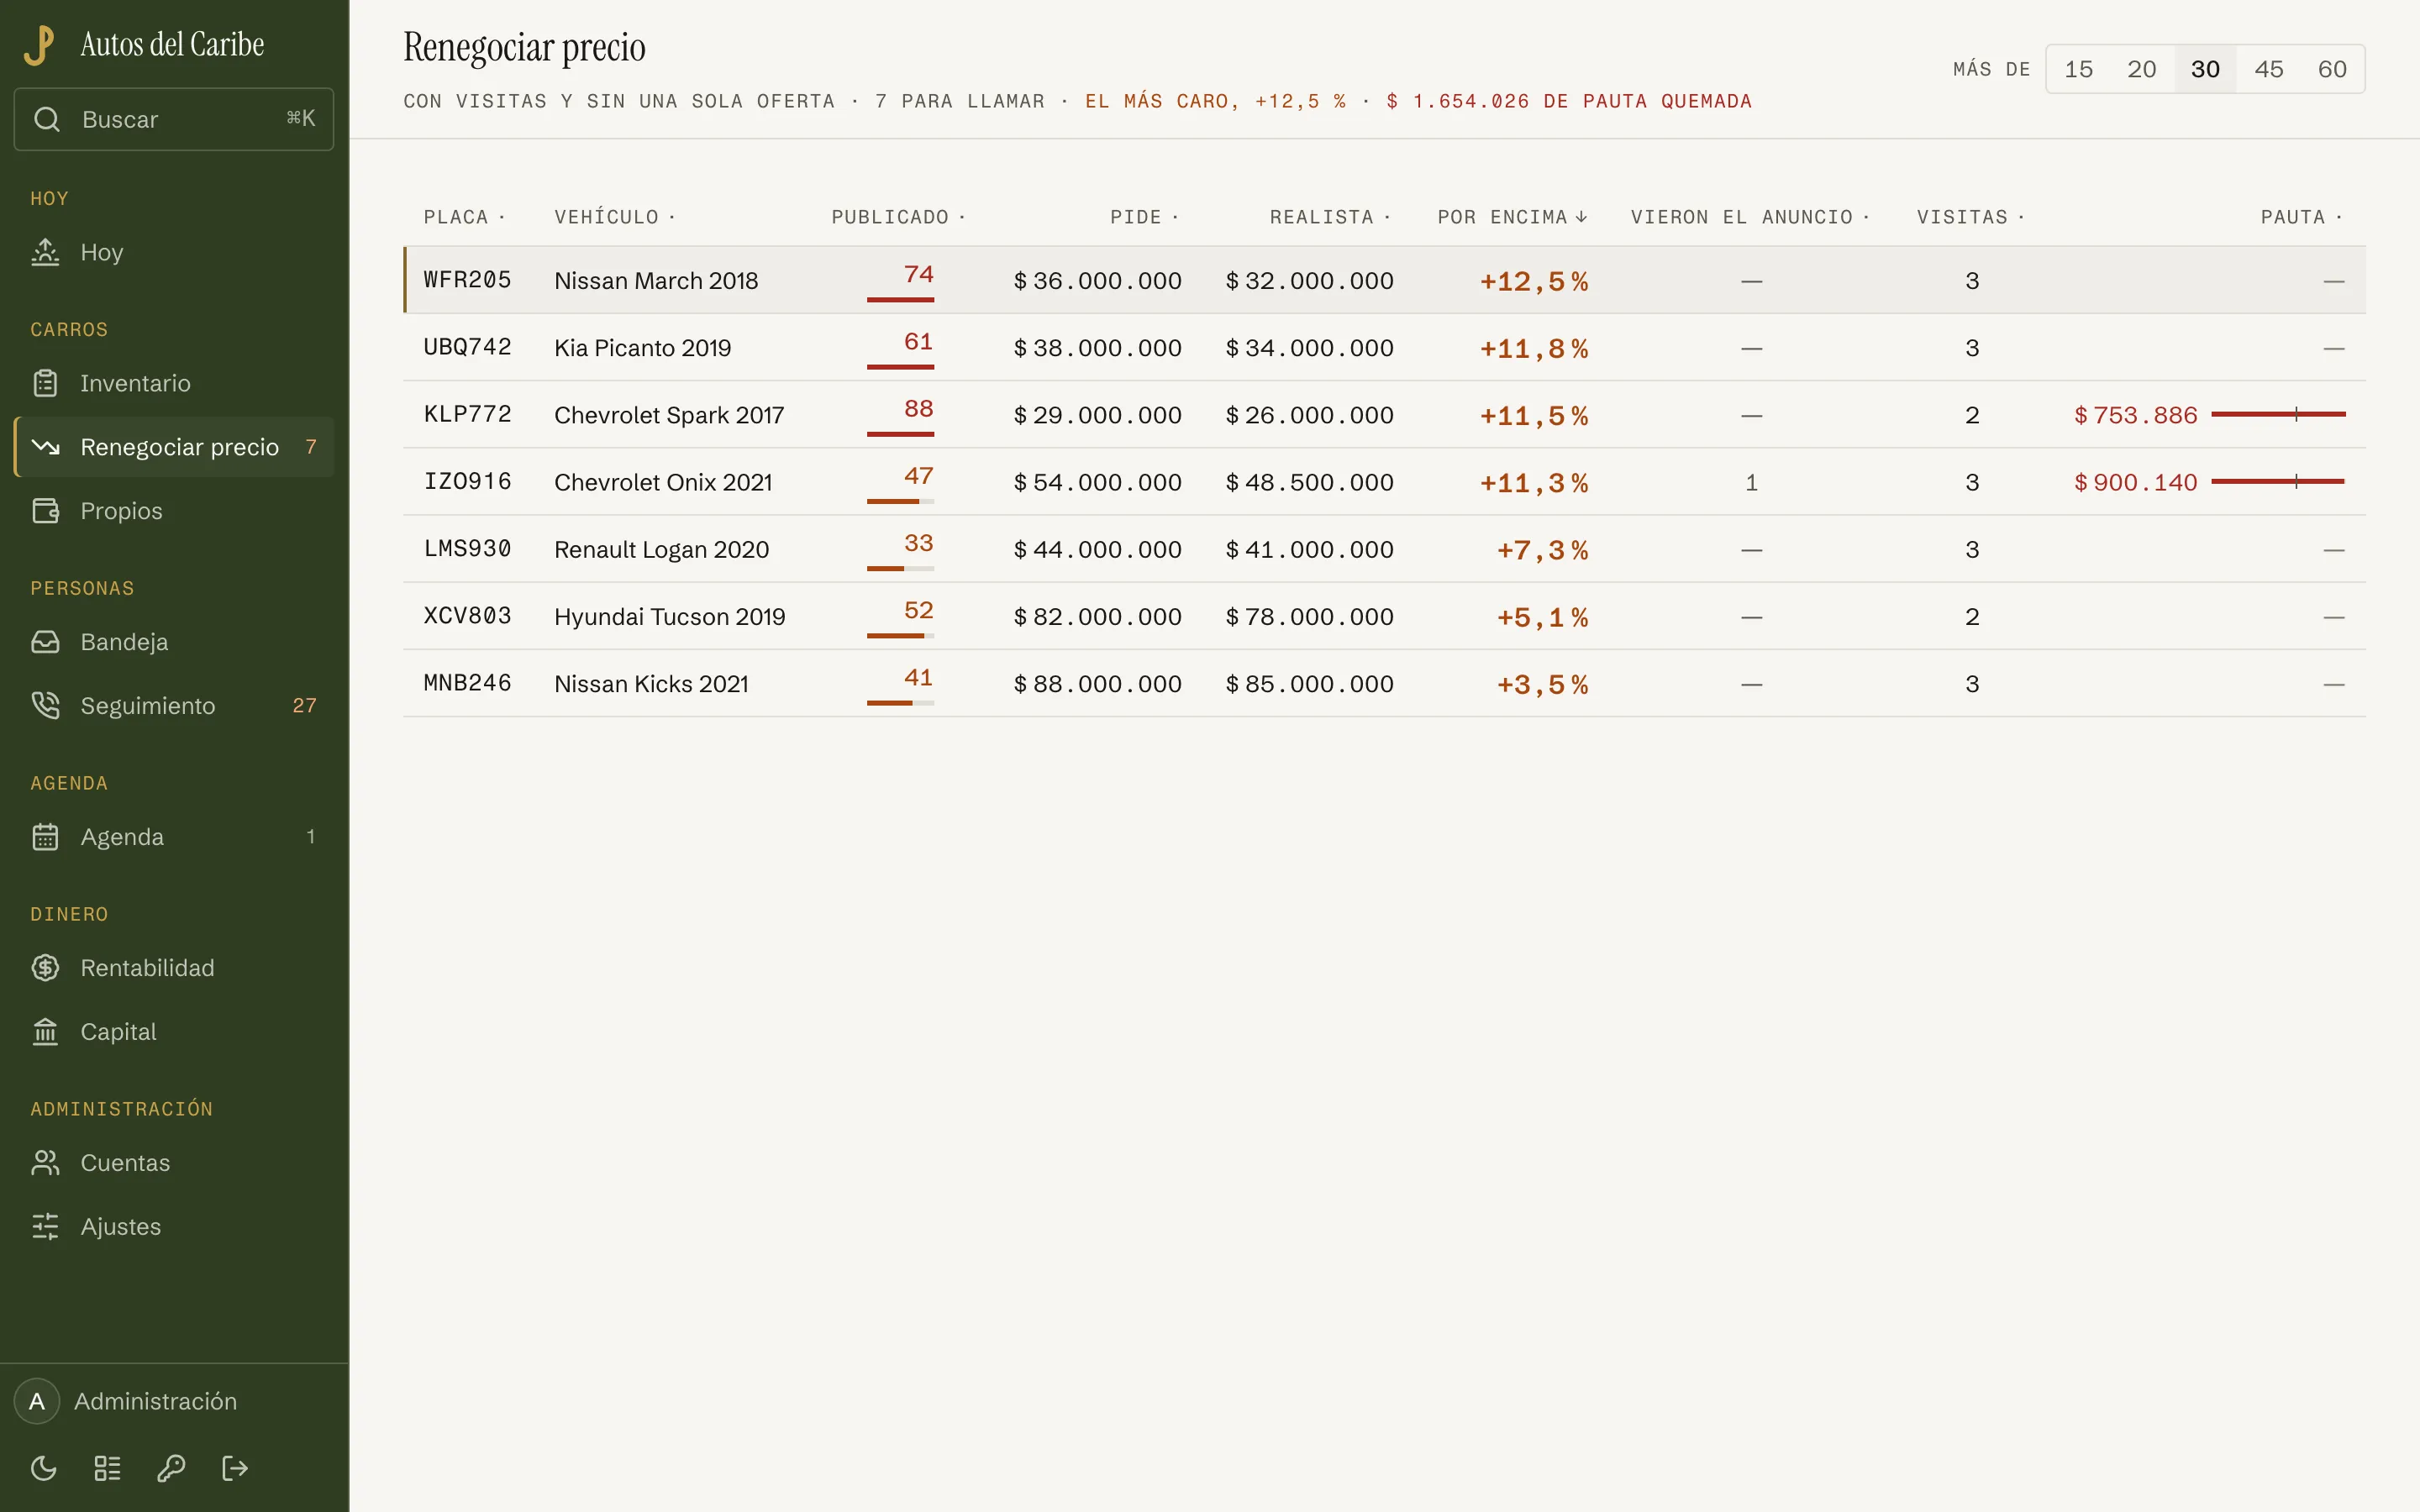Open Rentabilidad dollar icon

pos(45,967)
